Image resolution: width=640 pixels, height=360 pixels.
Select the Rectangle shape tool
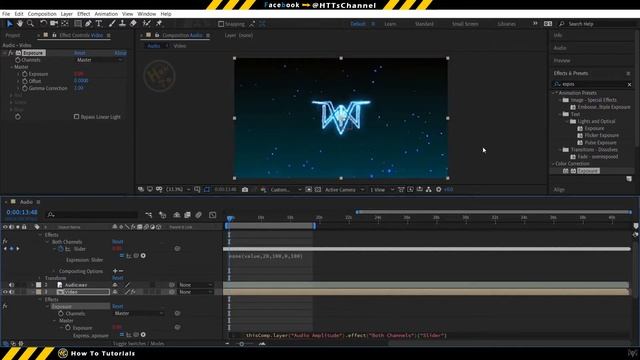pos(78,24)
